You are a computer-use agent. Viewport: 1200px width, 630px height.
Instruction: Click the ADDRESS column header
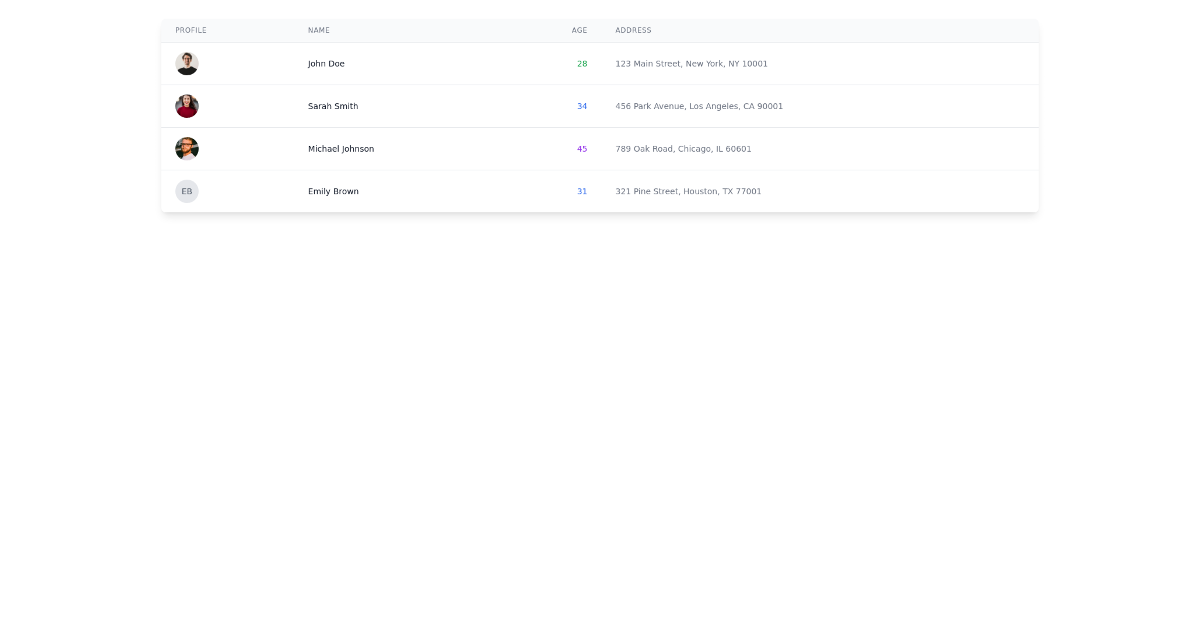[633, 30]
